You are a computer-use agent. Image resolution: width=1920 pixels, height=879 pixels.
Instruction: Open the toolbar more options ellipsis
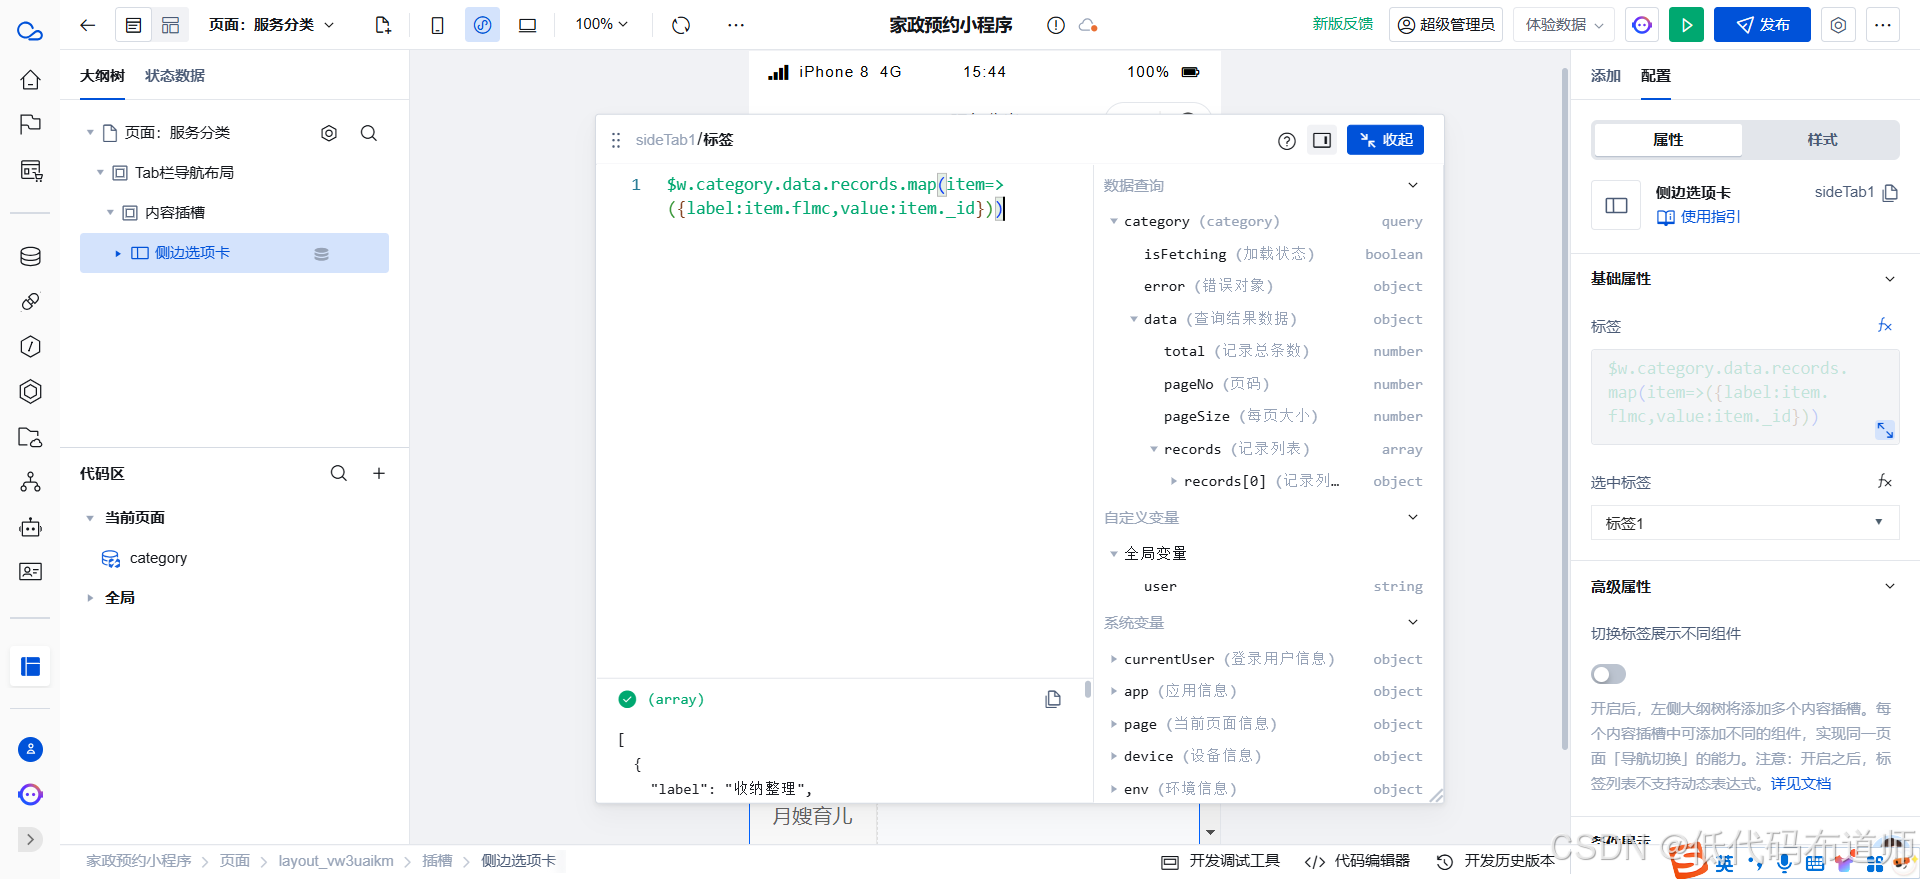(x=736, y=25)
